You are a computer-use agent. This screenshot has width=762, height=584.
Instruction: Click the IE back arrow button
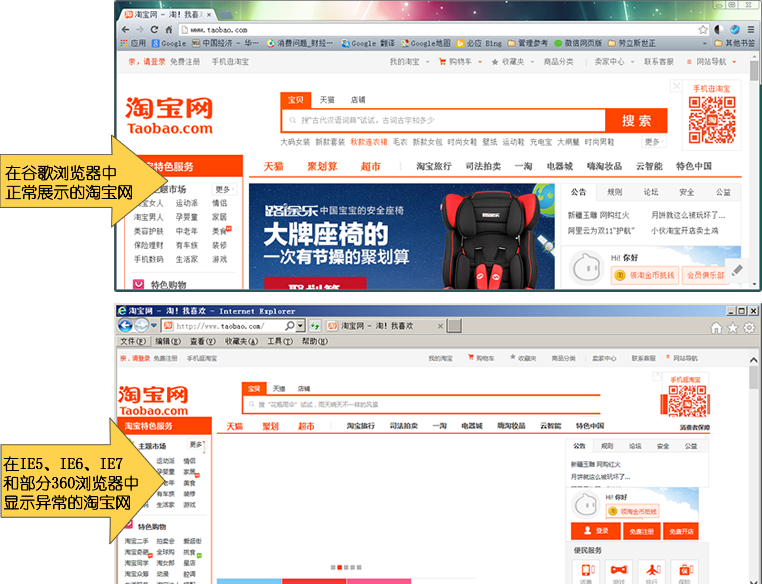(x=126, y=326)
